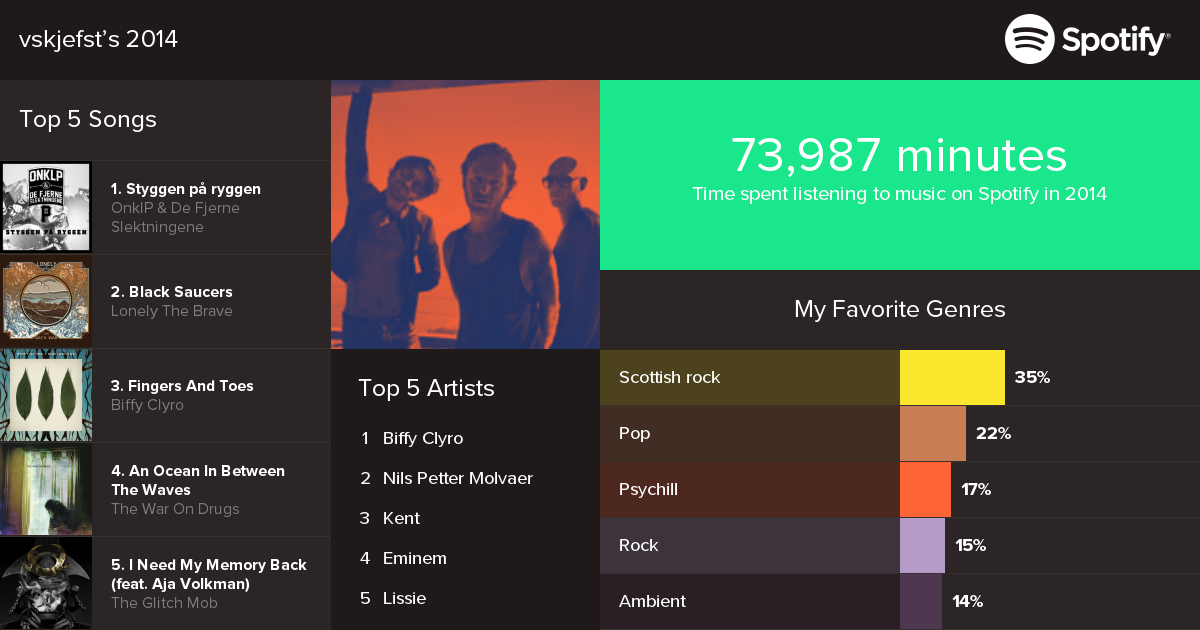Click the Top 5 Songs heading

click(x=88, y=119)
